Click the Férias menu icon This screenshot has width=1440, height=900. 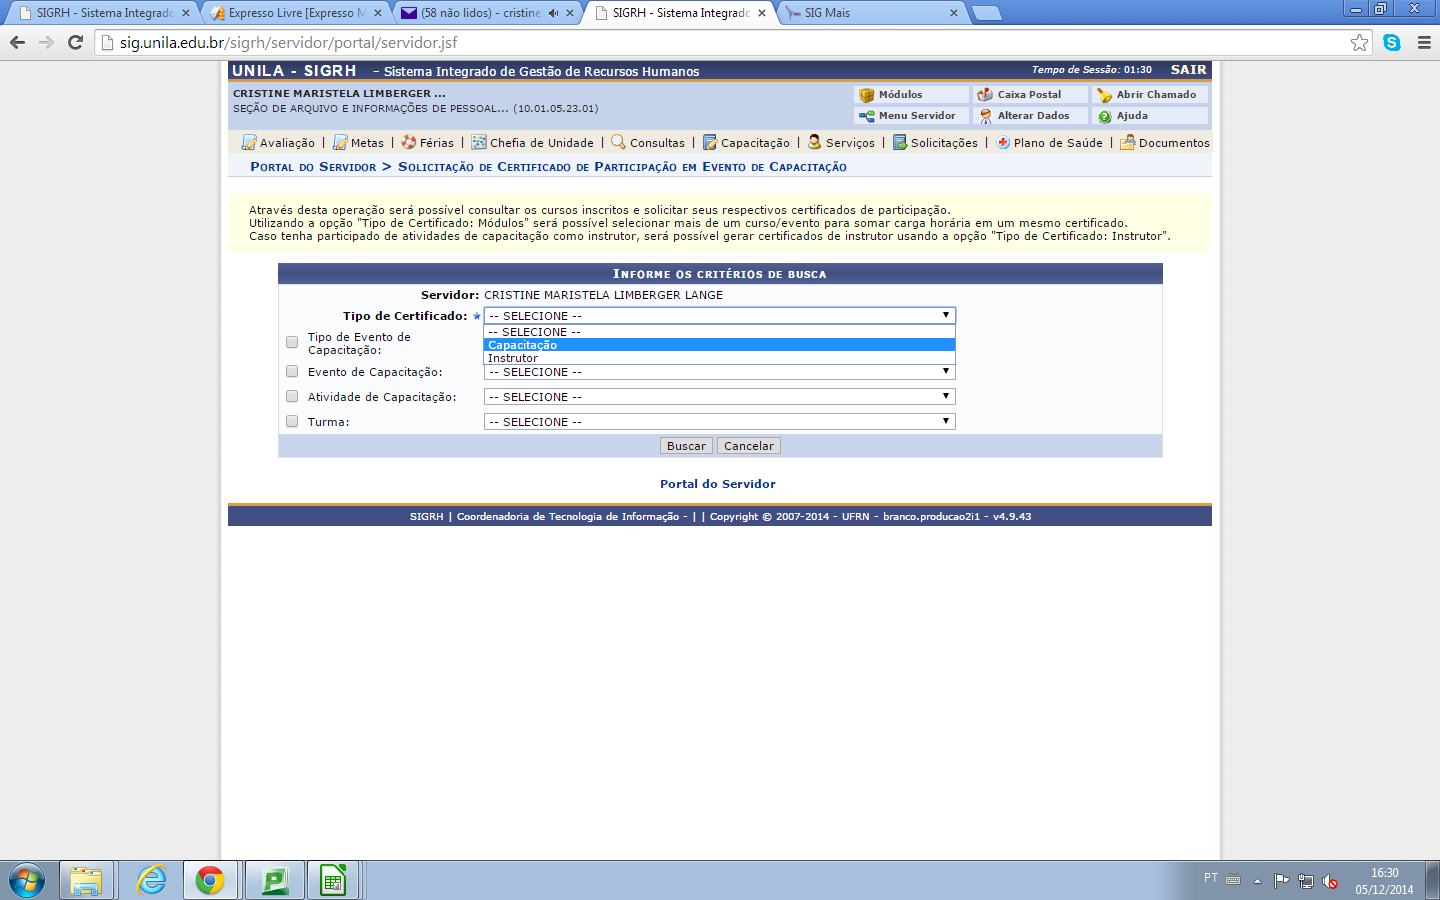[409, 142]
